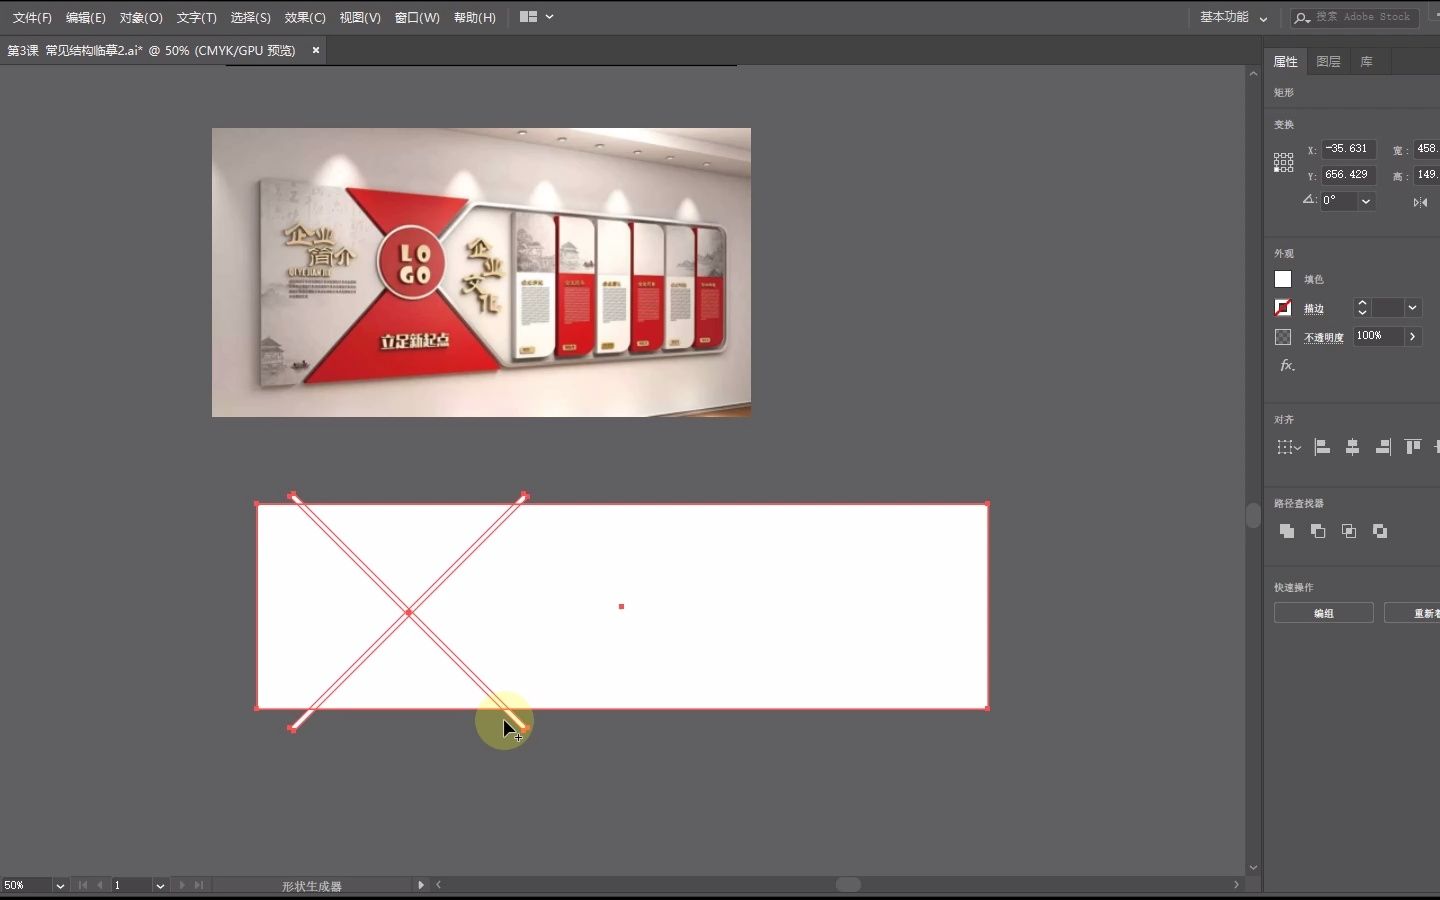The height and width of the screenshot is (900, 1440).
Task: Click the X coordinate field -35.631
Action: pyautogui.click(x=1349, y=149)
